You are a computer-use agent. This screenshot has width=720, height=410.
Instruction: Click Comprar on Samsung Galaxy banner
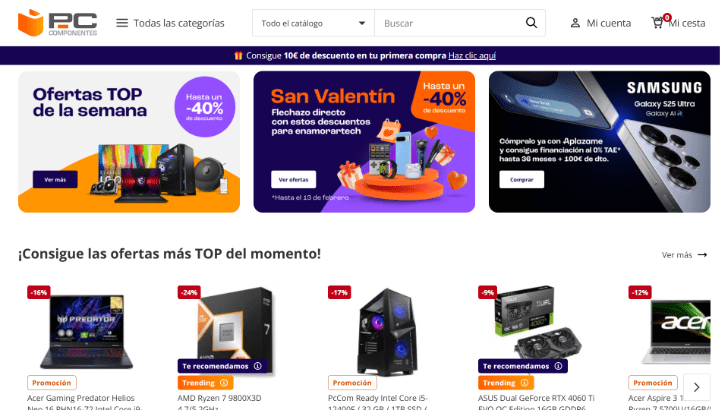[x=522, y=180]
